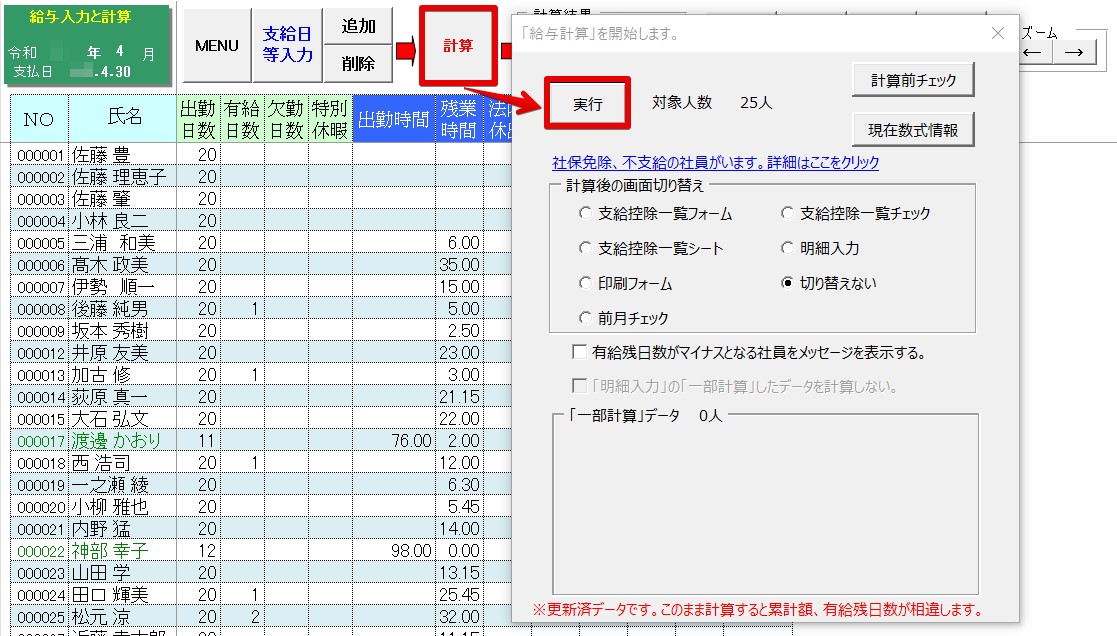Click the 実行 button to run calculation
This screenshot has height=636, width=1117.
click(588, 104)
